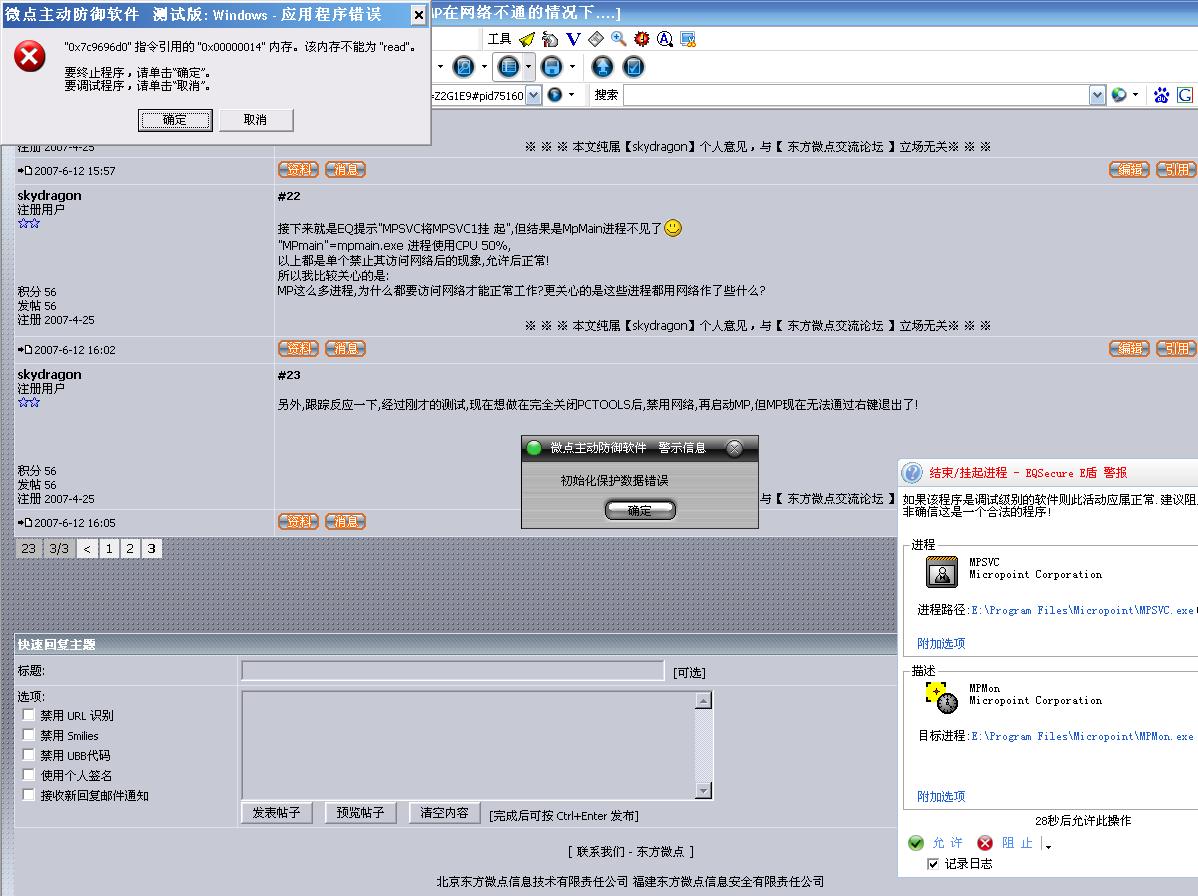Image resolution: width=1198 pixels, height=896 pixels.
Task: Check the 禁用 Smilies option
Action: pyautogui.click(x=28, y=735)
